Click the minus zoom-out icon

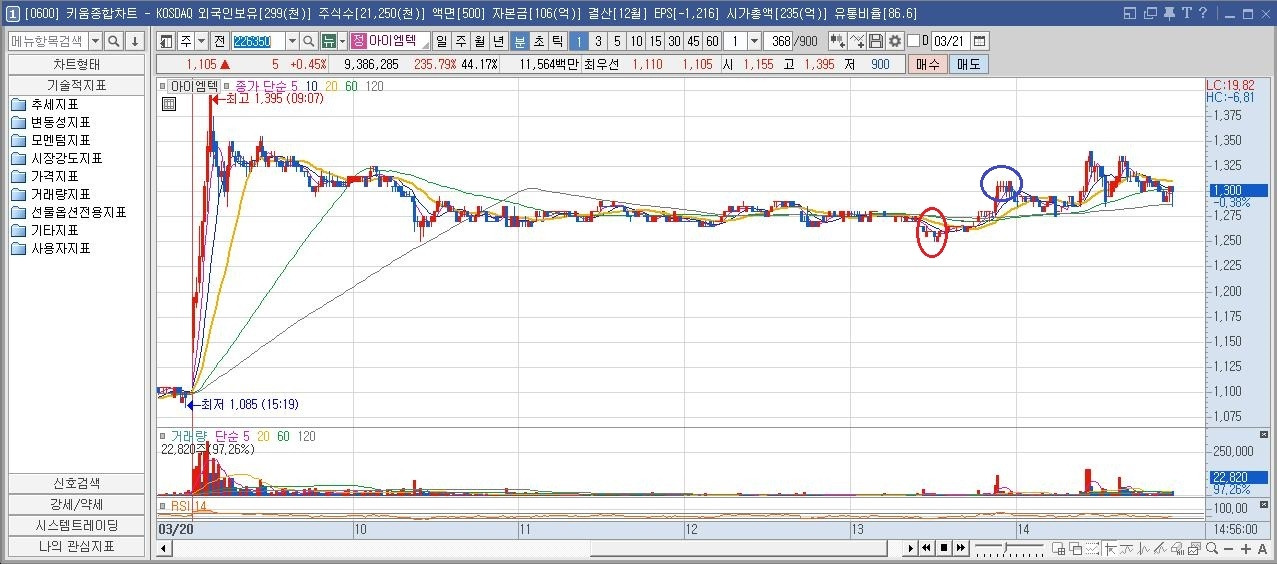1228,548
